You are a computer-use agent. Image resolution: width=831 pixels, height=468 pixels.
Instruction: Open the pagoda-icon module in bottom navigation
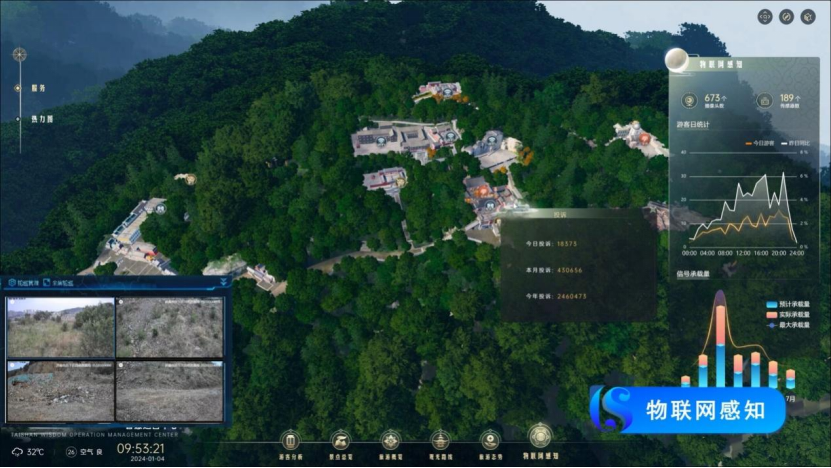click(x=440, y=444)
